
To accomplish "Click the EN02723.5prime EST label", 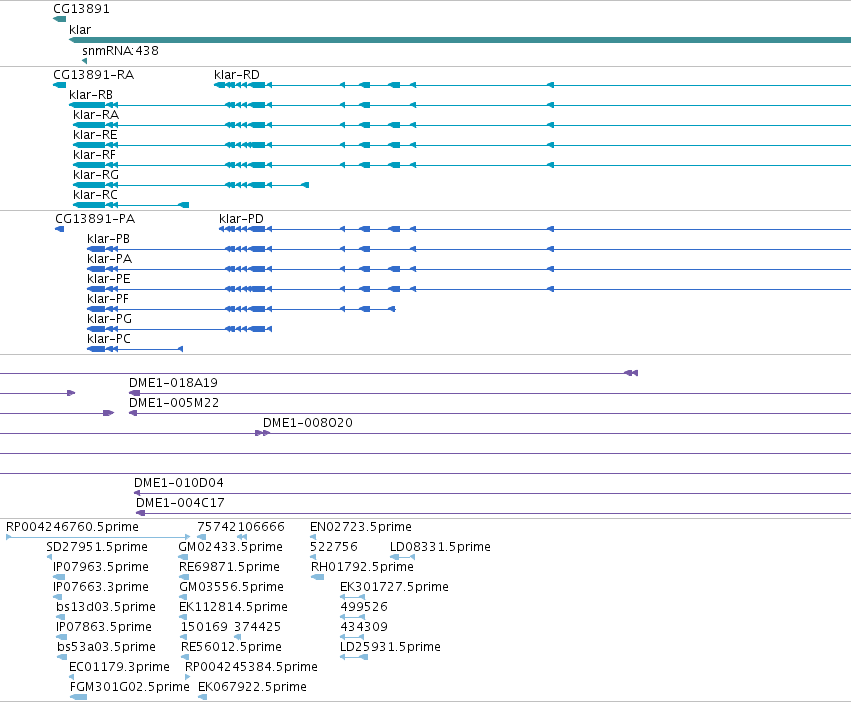I will pyautogui.click(x=360, y=527).
